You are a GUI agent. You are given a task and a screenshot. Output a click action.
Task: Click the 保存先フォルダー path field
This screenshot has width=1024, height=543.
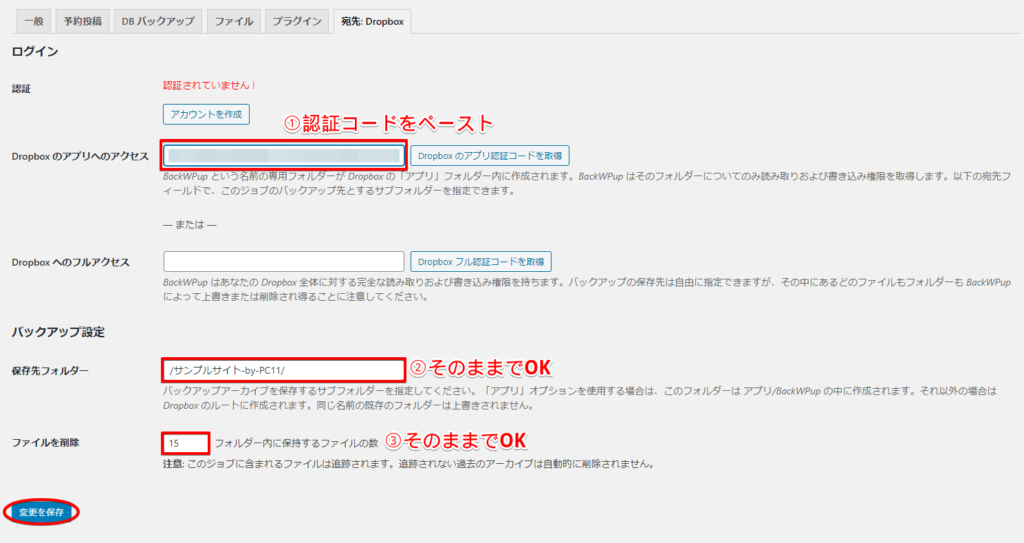coord(283,370)
